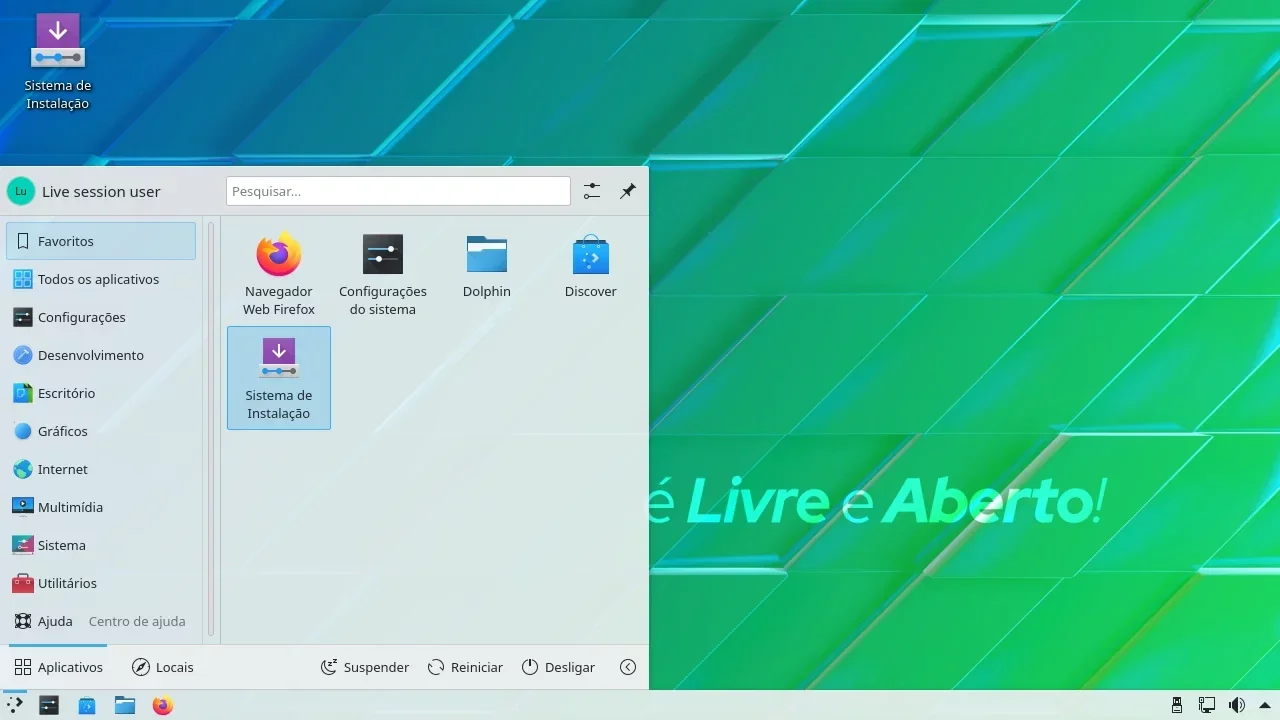This screenshot has height=720, width=1280.
Task: Switch to the Aplicativos tab
Action: (59, 667)
